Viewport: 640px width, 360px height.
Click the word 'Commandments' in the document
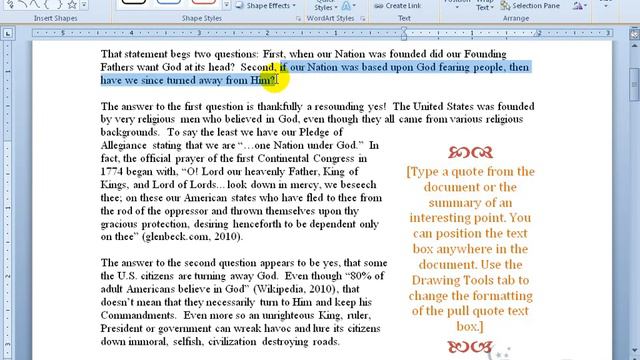pos(138,315)
